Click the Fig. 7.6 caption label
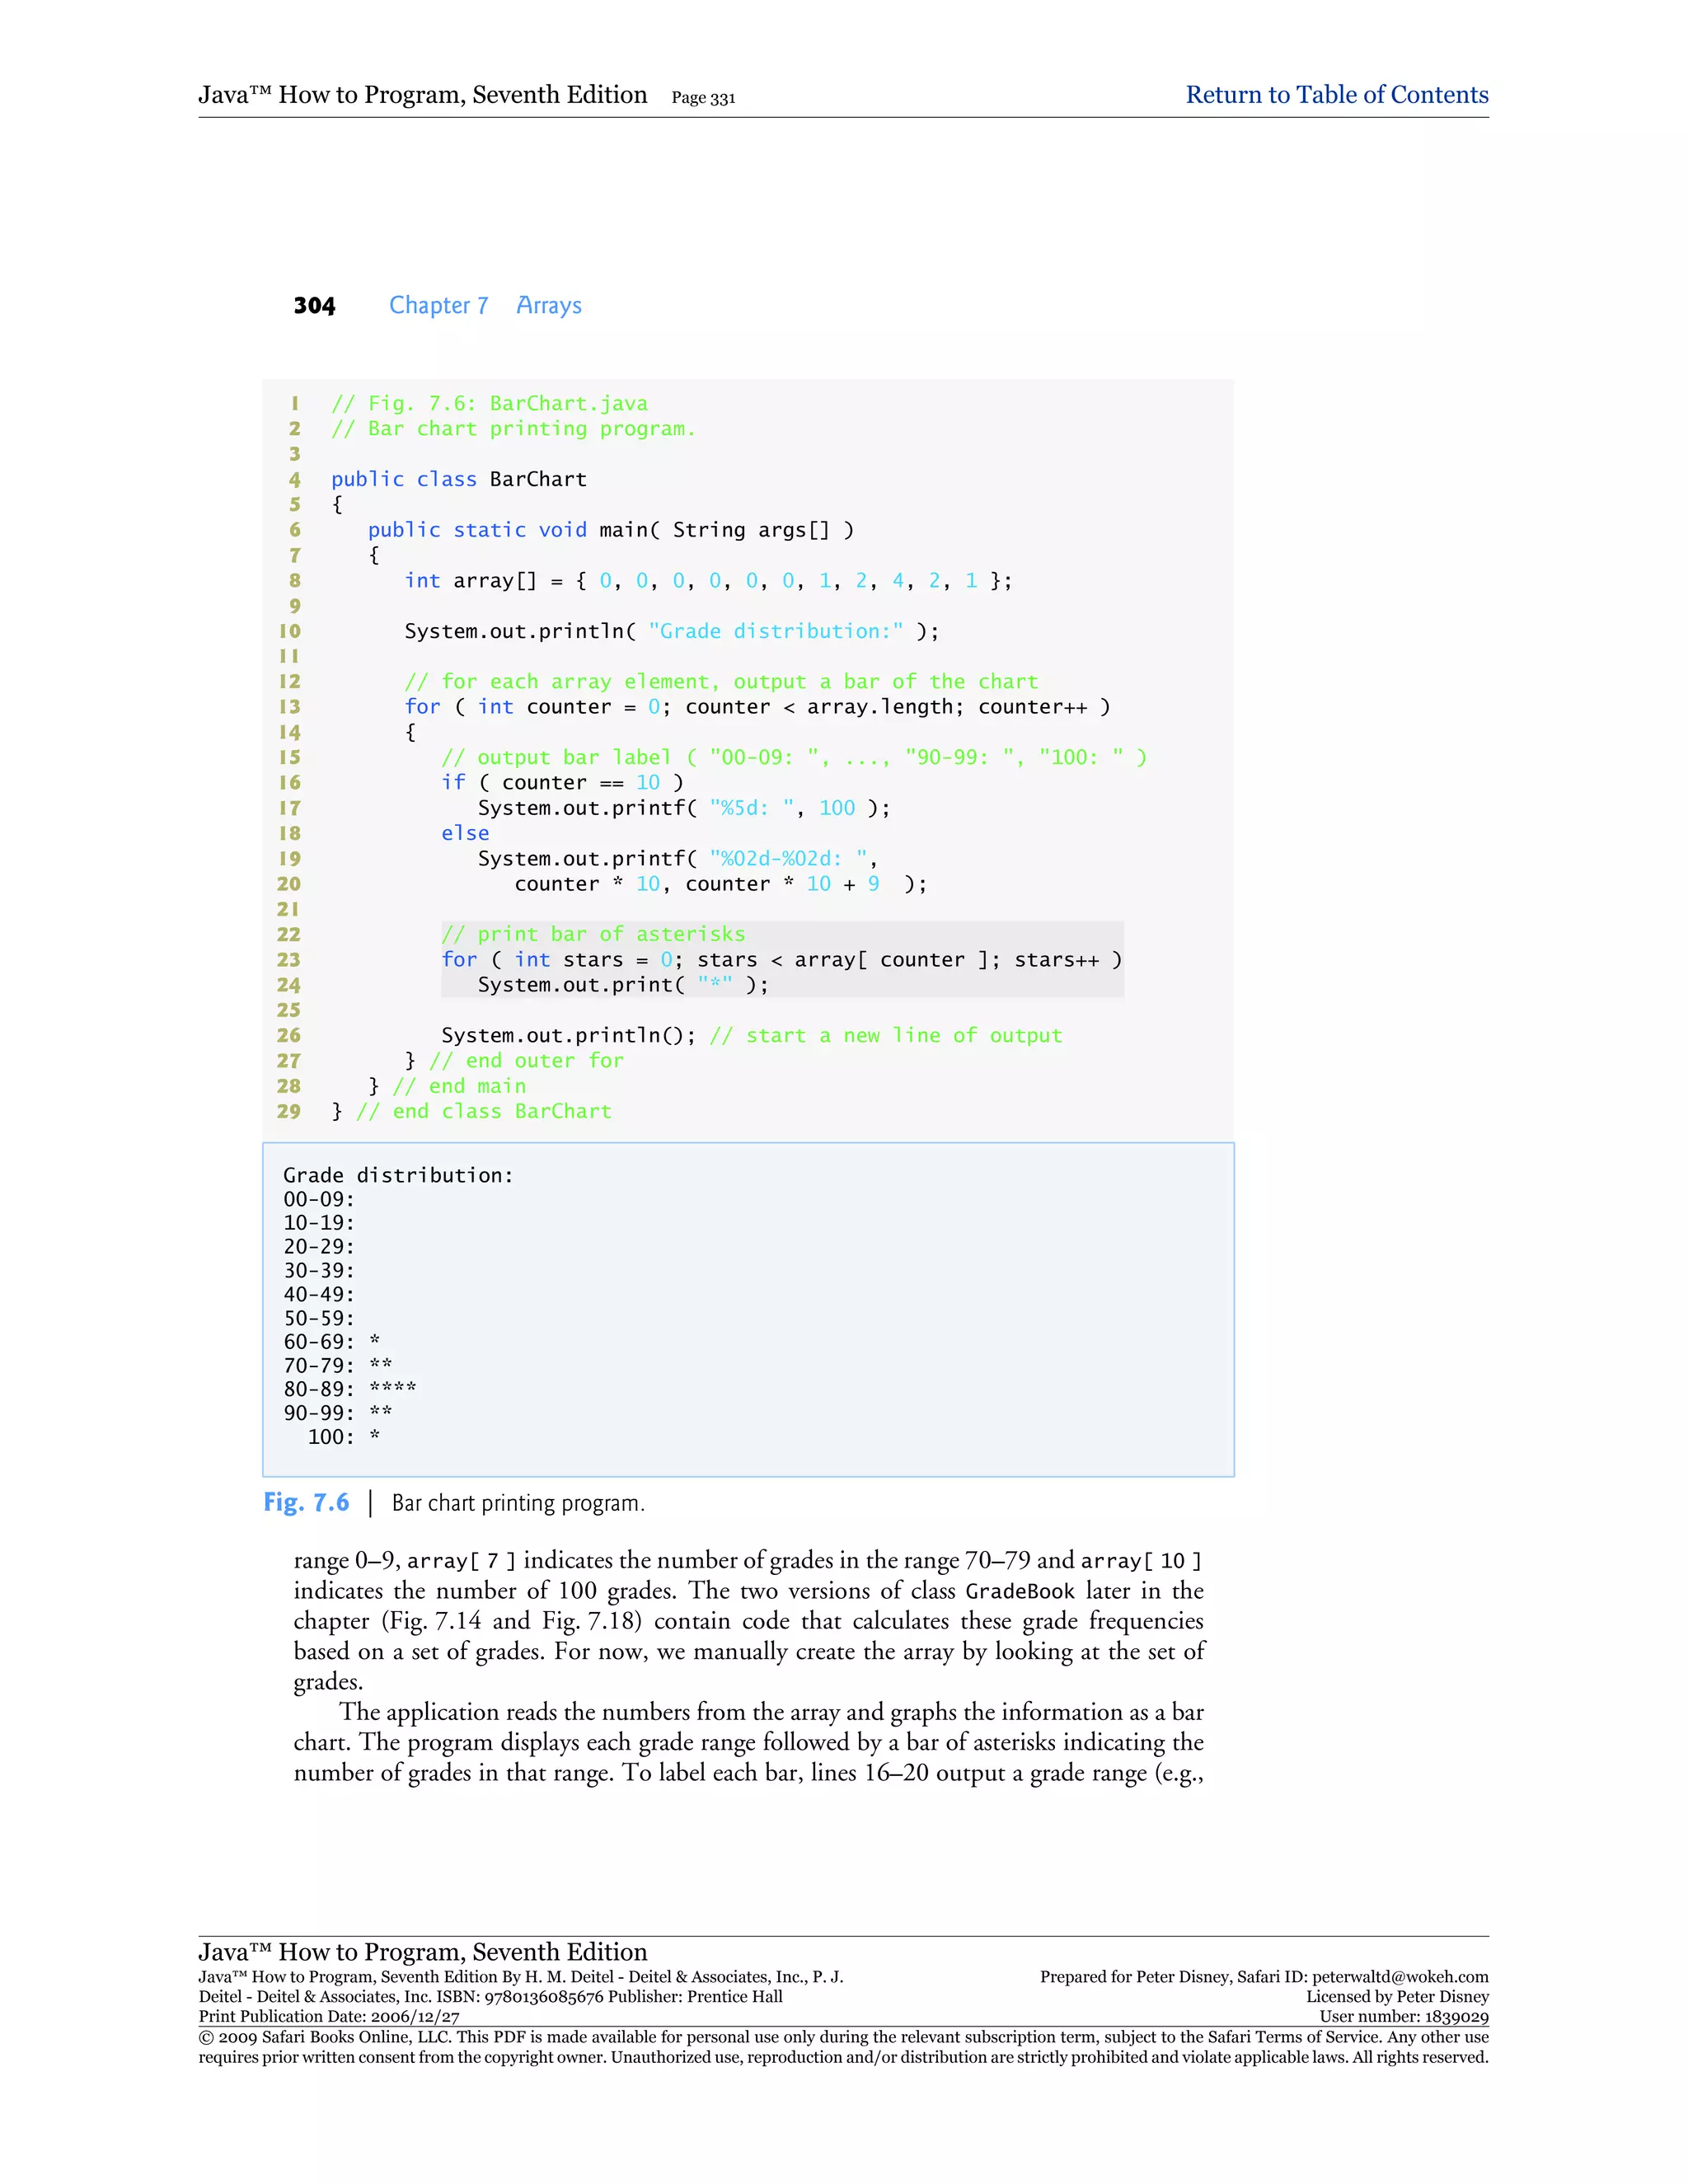 [x=306, y=1502]
